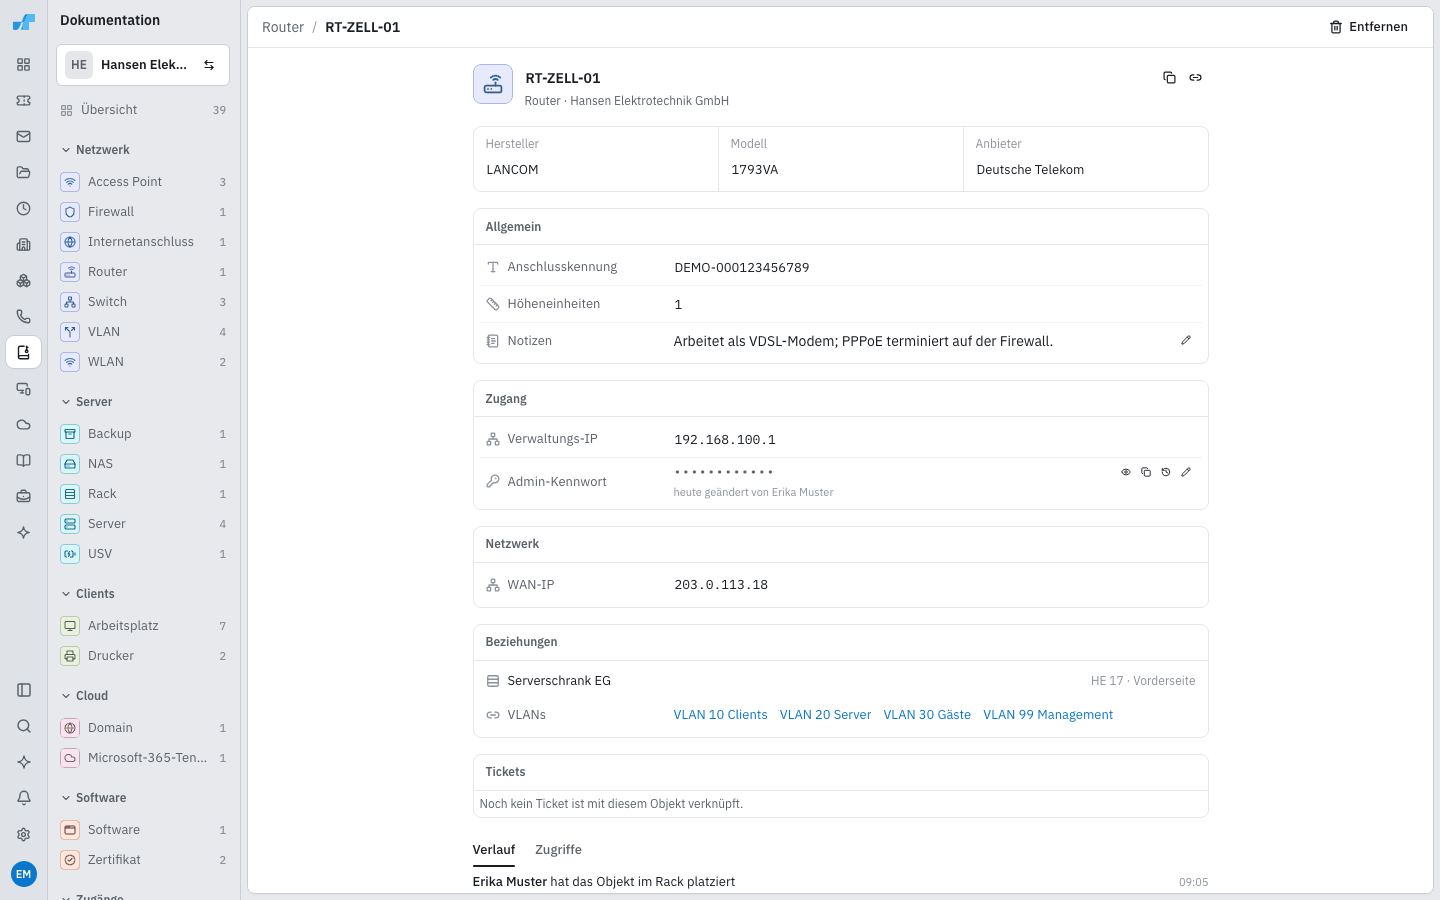The image size is (1440, 900).
Task: Open the VLAN 99 Management link
Action: (1048, 715)
